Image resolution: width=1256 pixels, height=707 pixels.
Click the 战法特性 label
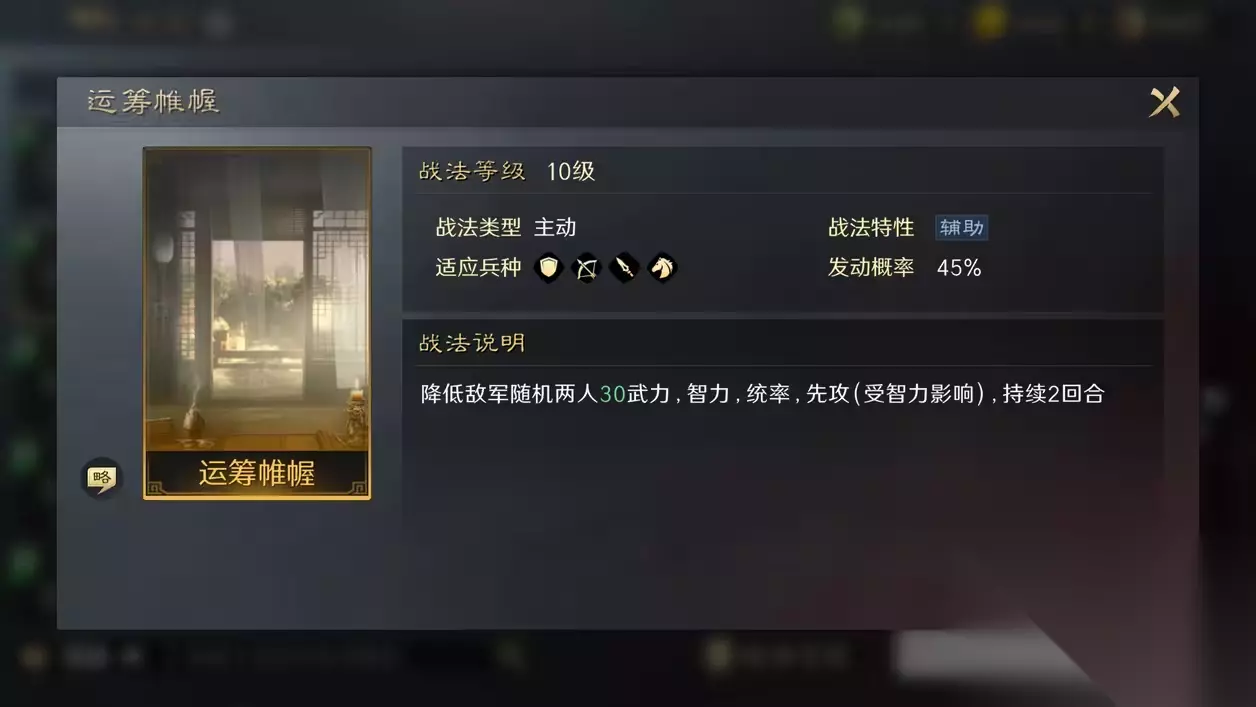click(x=871, y=228)
